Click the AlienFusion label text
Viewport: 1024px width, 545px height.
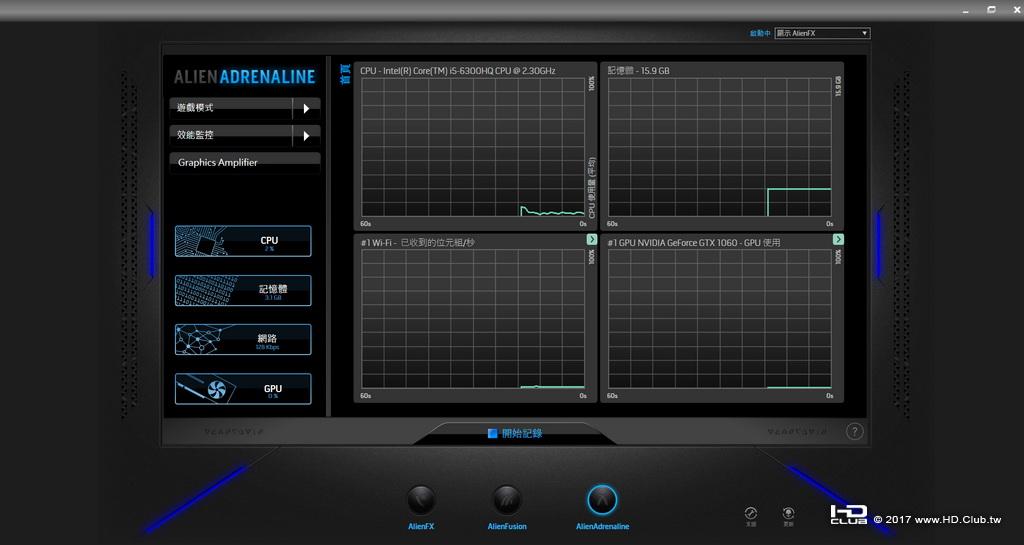coord(507,526)
